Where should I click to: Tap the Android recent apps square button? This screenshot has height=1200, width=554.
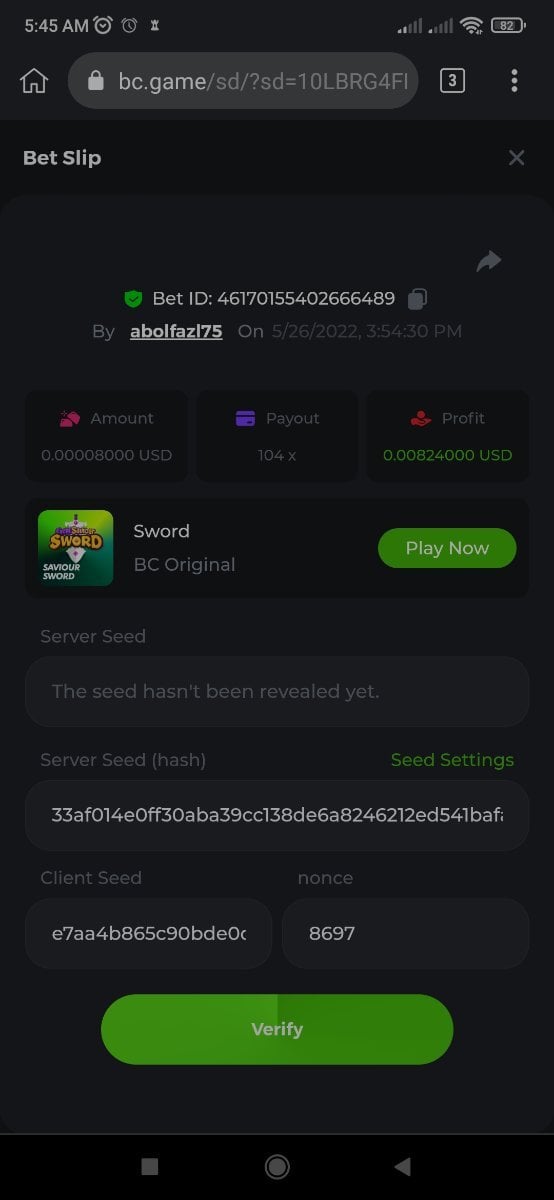pos(150,1166)
